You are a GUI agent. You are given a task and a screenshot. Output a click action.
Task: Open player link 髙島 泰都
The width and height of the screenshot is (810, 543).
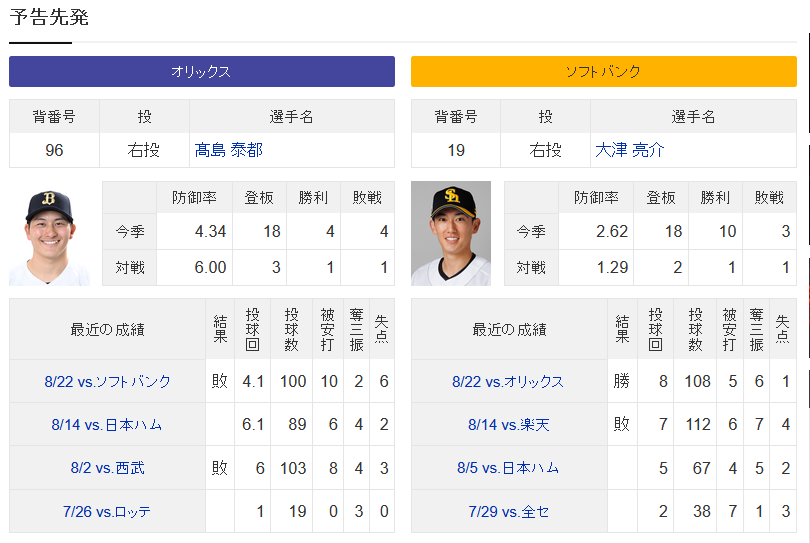point(229,150)
